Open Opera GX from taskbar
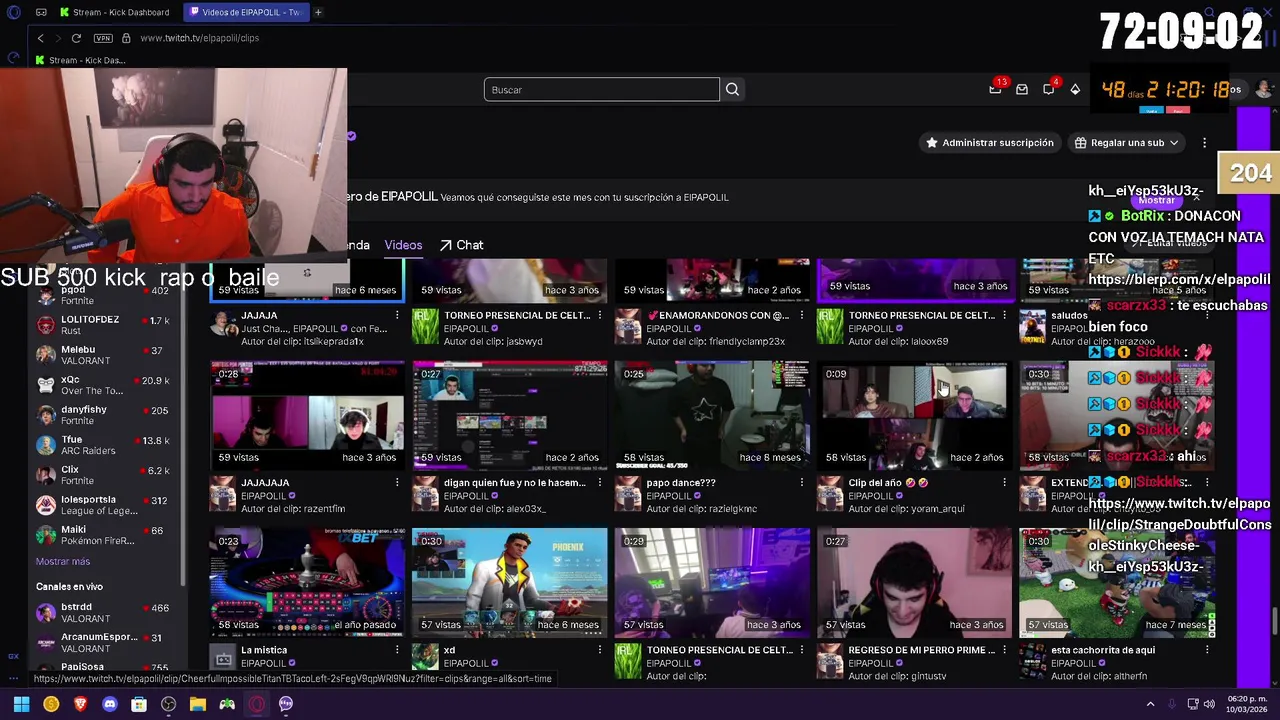This screenshot has height=720, width=1280. click(256, 704)
